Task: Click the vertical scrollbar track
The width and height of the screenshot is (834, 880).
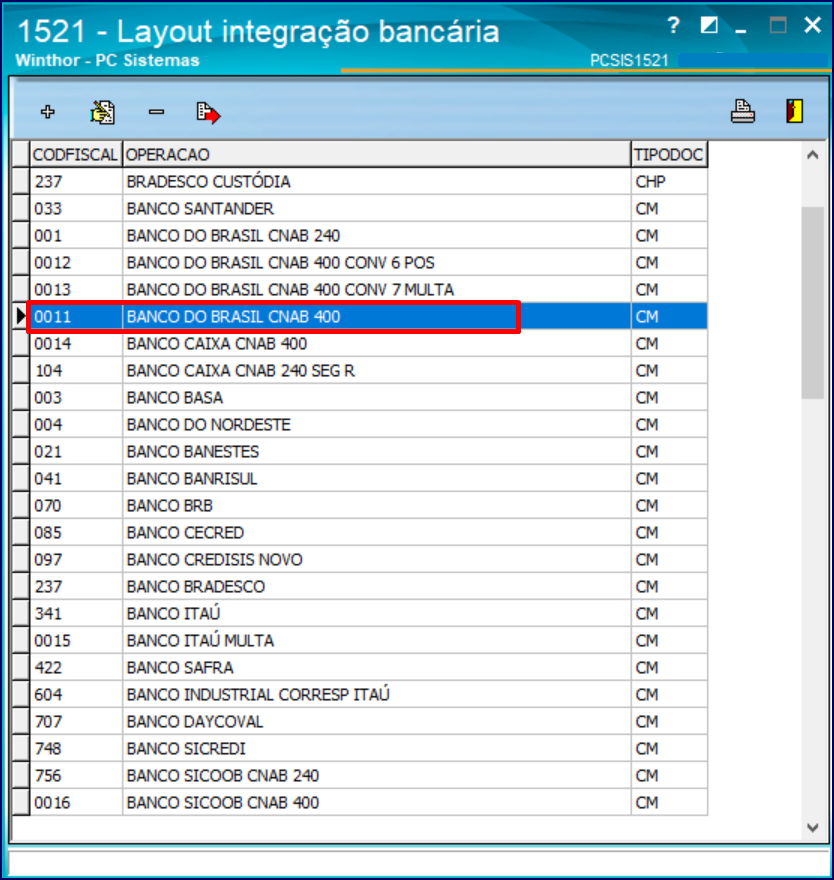Action: (x=812, y=500)
